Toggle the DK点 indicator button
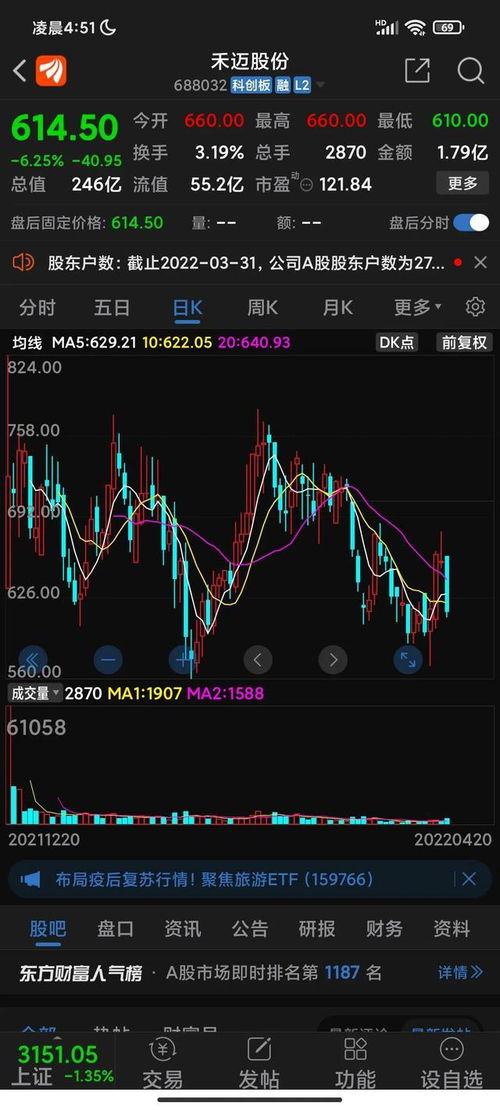This screenshot has height=1110, width=500. [x=397, y=343]
